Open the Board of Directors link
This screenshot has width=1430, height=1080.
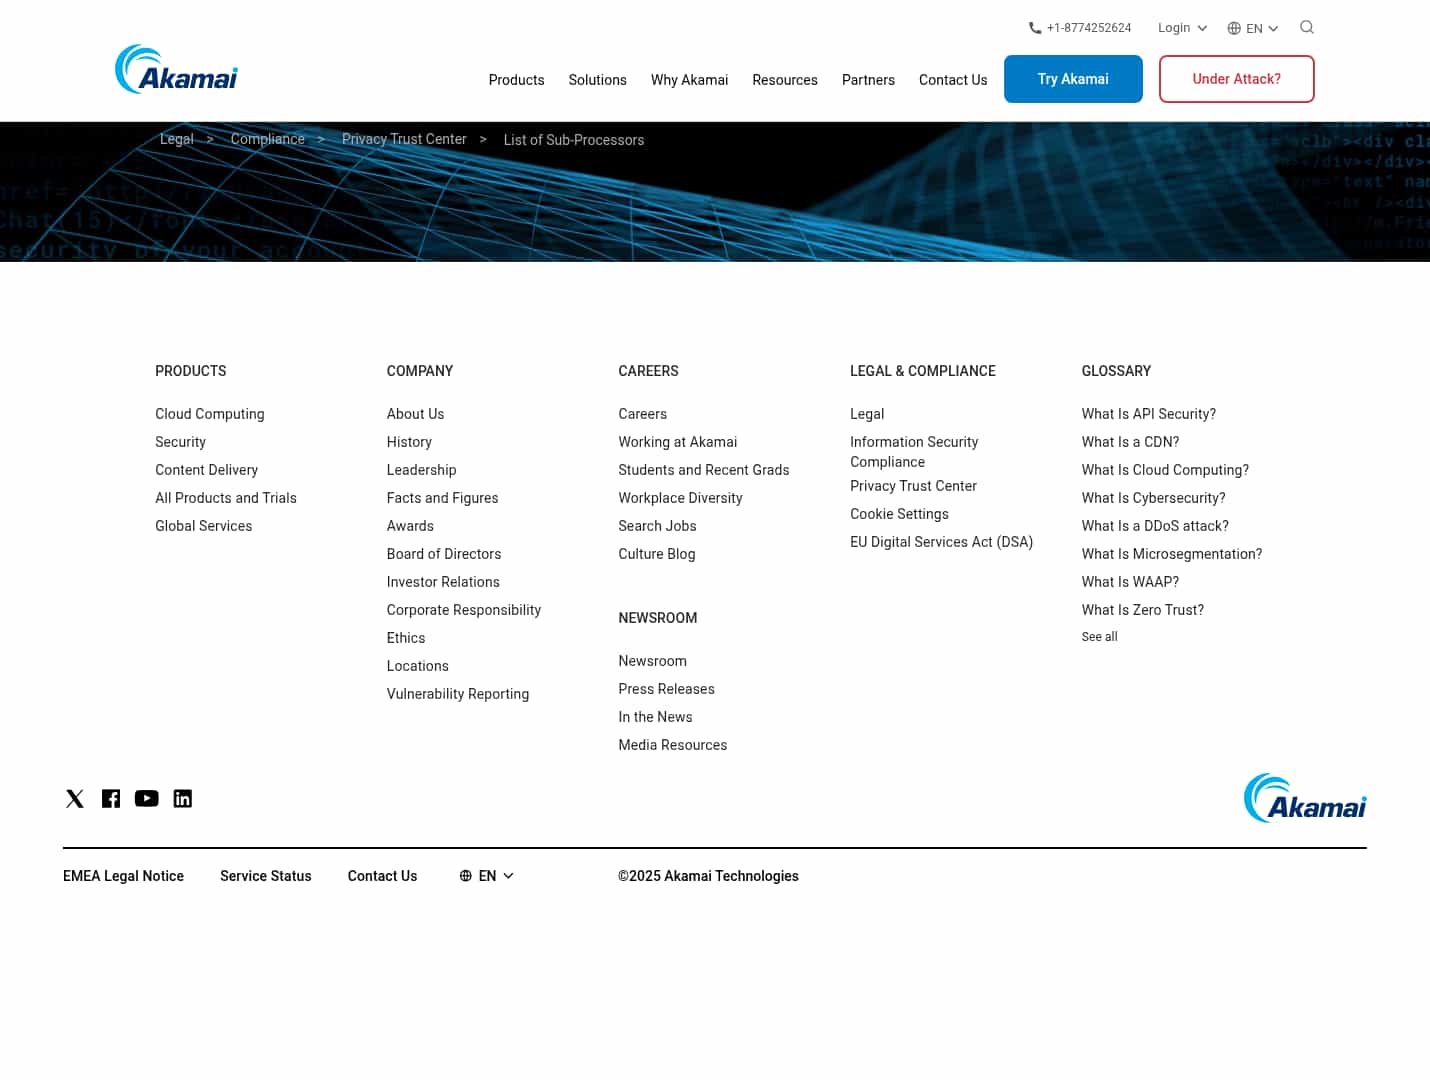click(x=444, y=554)
